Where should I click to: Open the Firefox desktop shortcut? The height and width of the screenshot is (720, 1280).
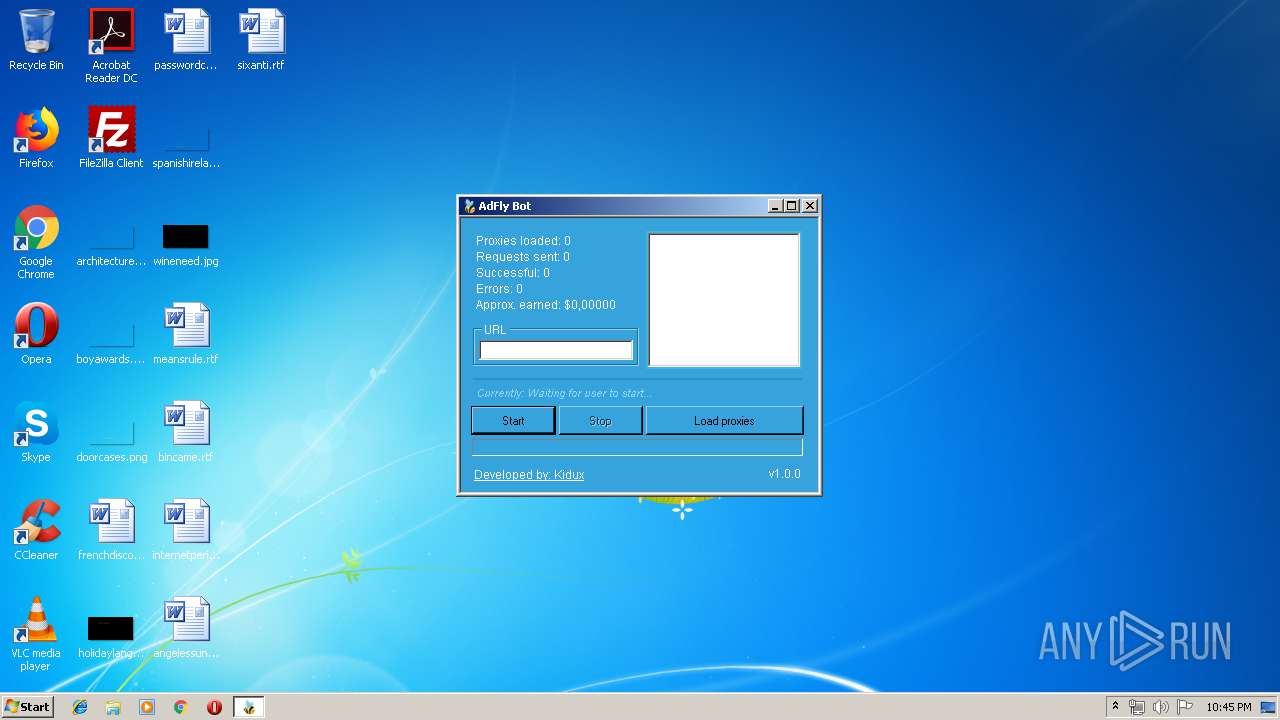click(36, 138)
